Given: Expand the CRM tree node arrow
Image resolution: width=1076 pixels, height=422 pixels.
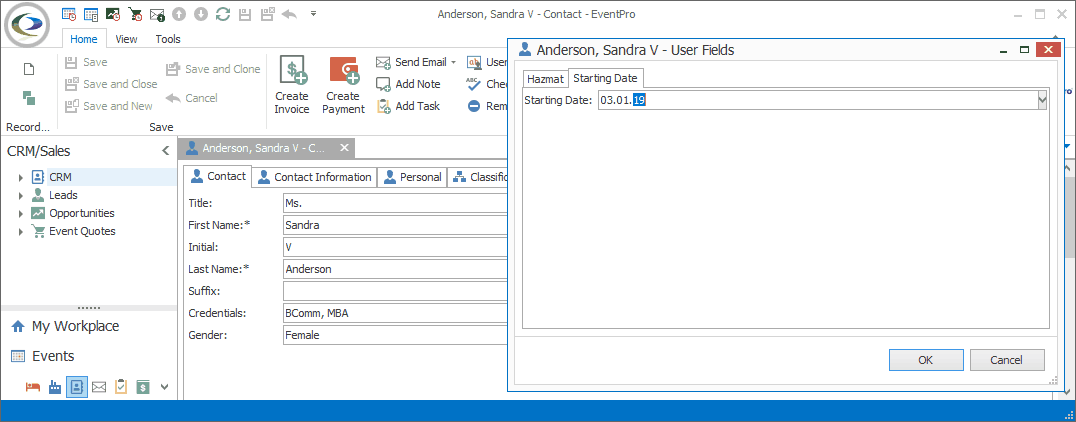Looking at the screenshot, I should (21, 178).
